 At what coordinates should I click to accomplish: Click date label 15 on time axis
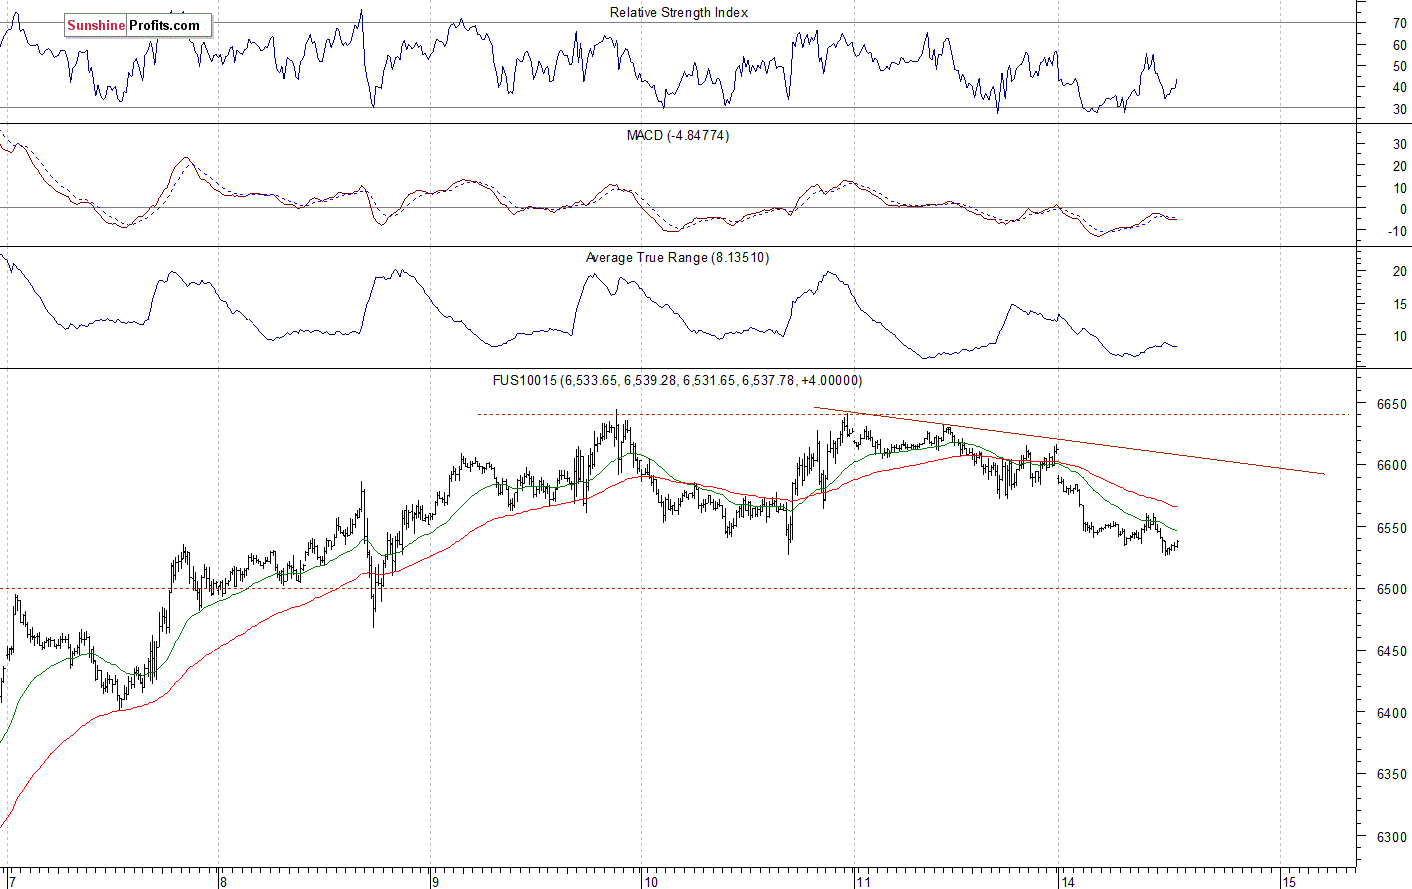pyautogui.click(x=1289, y=882)
